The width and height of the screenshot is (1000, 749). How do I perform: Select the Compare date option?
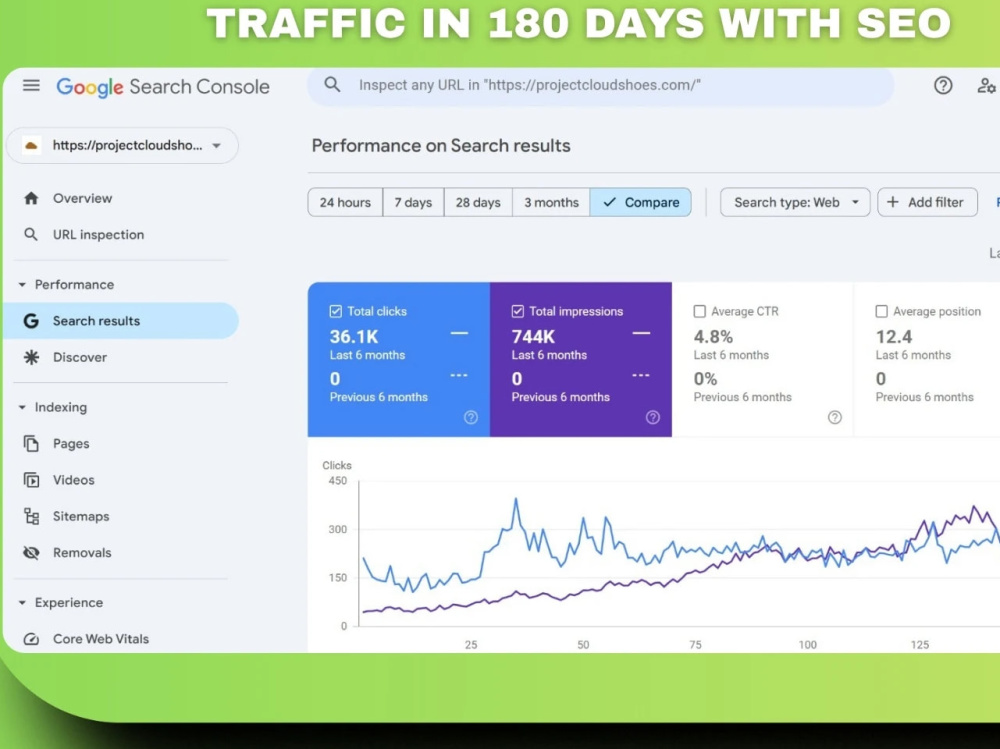click(x=640, y=202)
